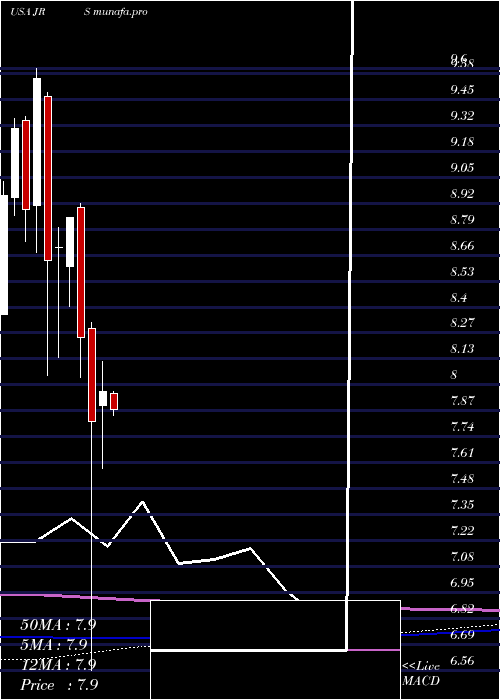Click the 6.95 price axis value
The width and height of the screenshot is (500, 700).
click(462, 582)
